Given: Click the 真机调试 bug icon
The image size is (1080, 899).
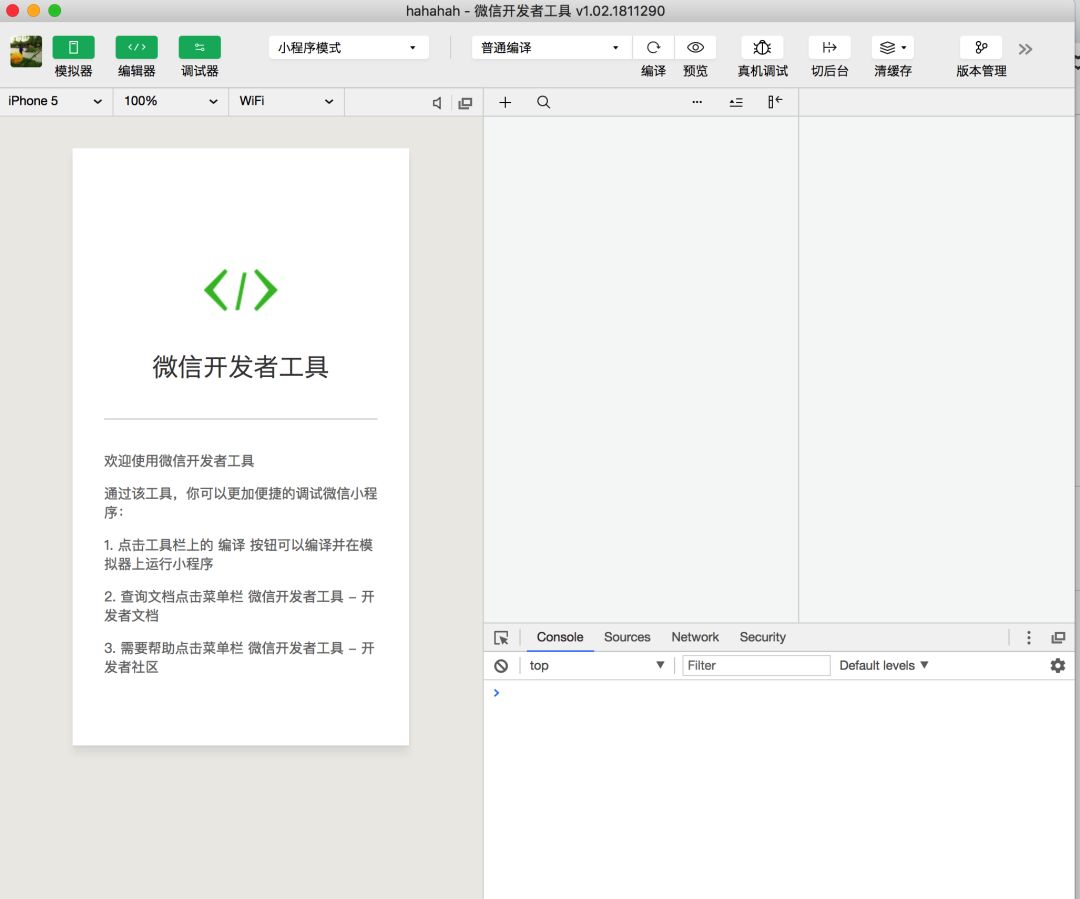Looking at the screenshot, I should [762, 48].
